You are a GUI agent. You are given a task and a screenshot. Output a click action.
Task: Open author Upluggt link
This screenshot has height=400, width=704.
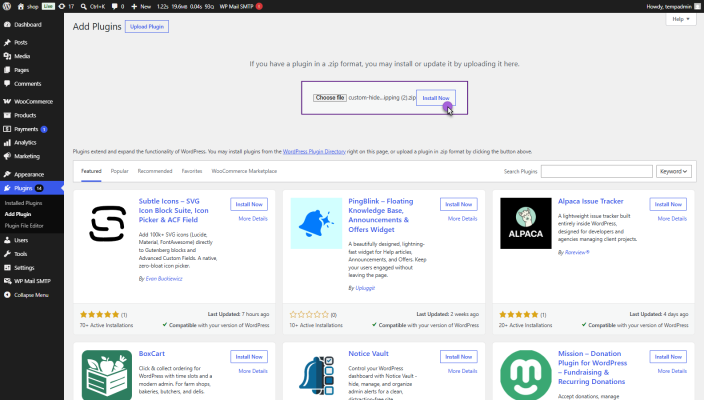pyautogui.click(x=365, y=288)
